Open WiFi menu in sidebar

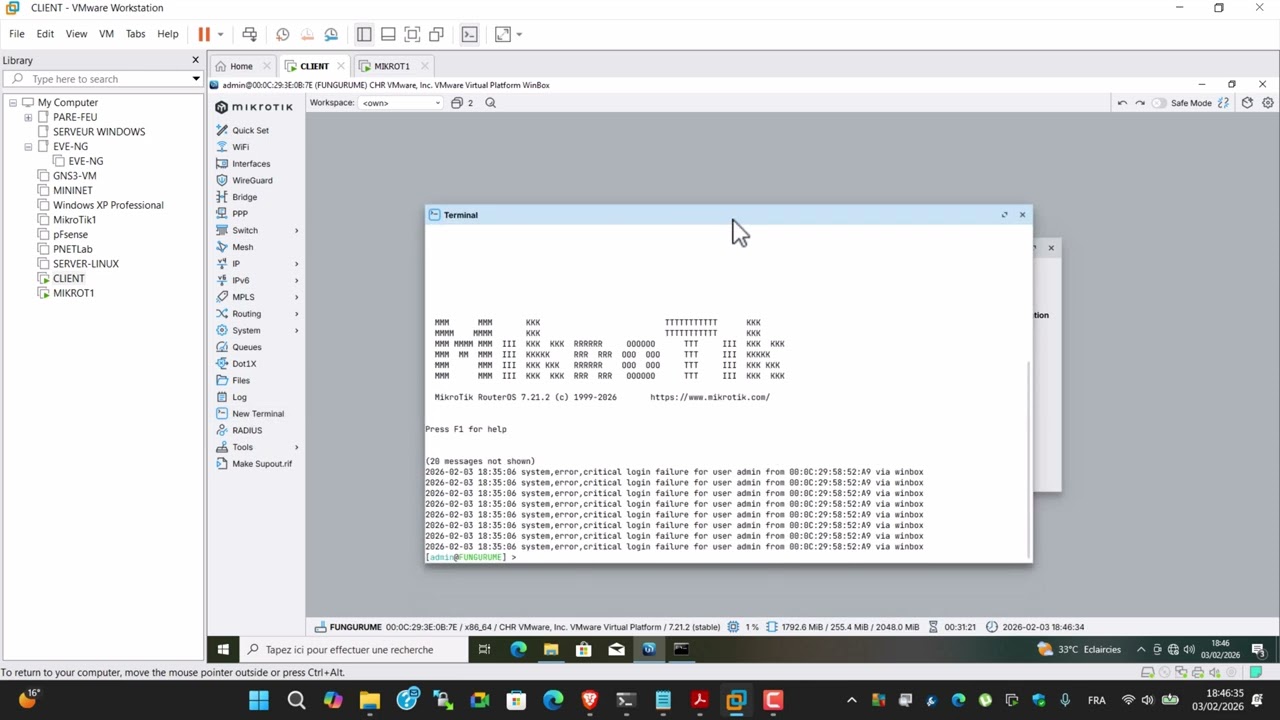pyautogui.click(x=240, y=147)
